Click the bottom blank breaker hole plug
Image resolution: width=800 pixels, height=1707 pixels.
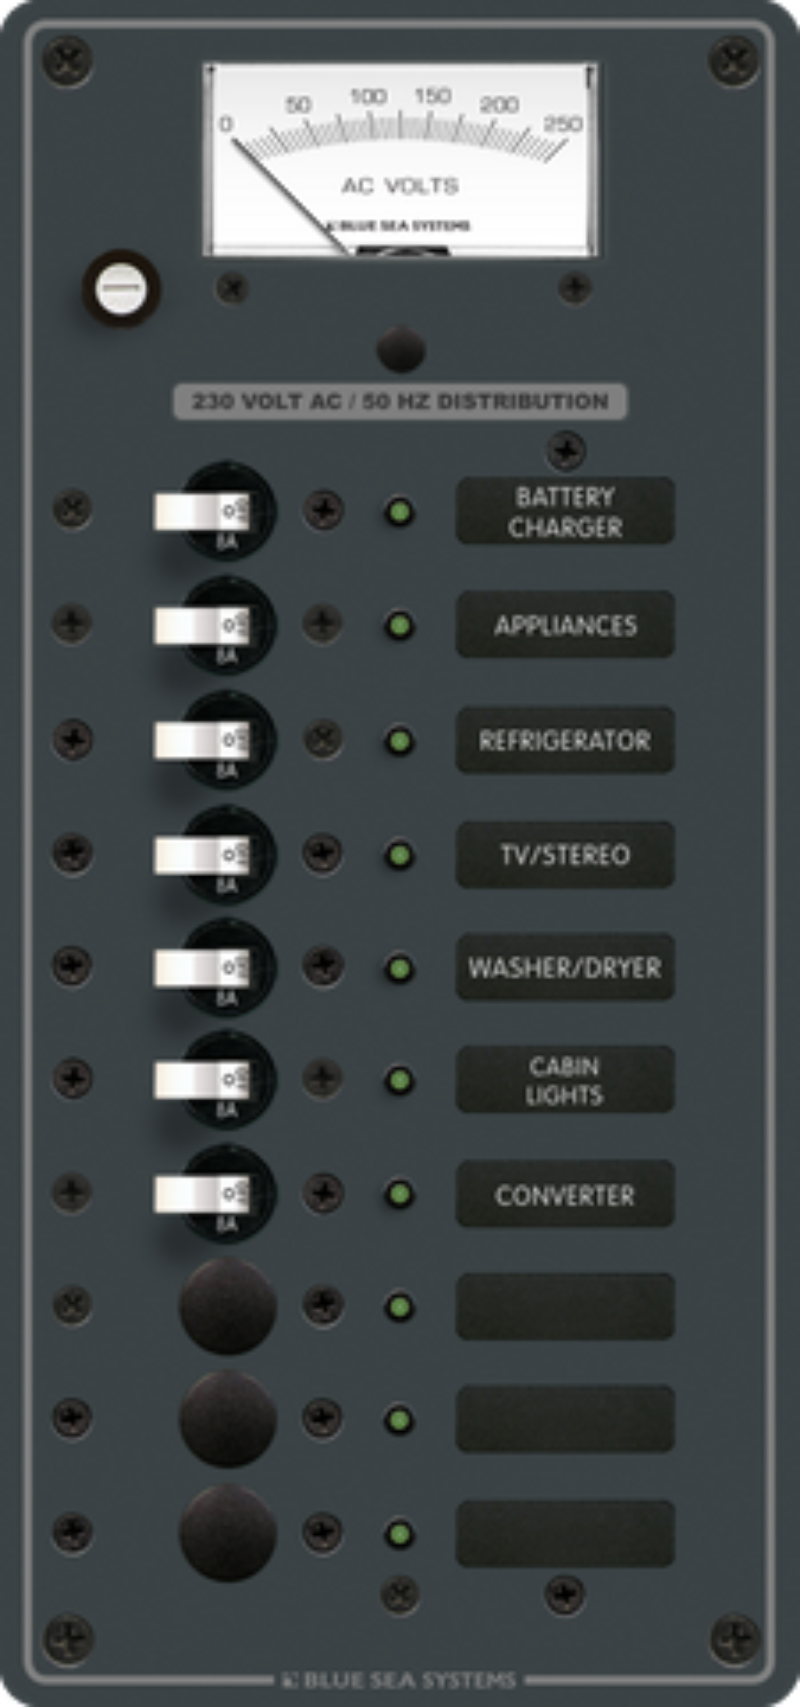pyautogui.click(x=227, y=1533)
